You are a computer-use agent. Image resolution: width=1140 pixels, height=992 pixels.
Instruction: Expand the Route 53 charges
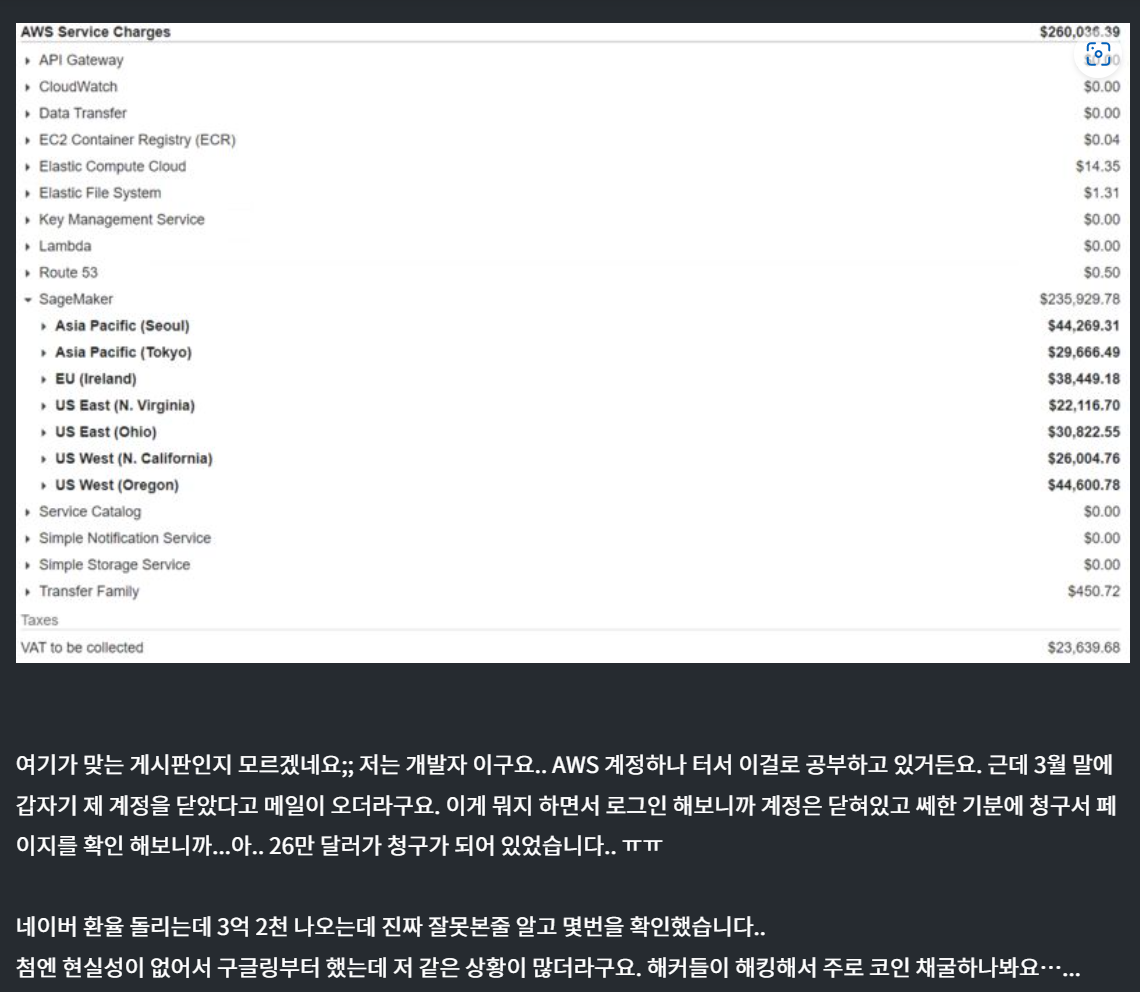[28, 272]
